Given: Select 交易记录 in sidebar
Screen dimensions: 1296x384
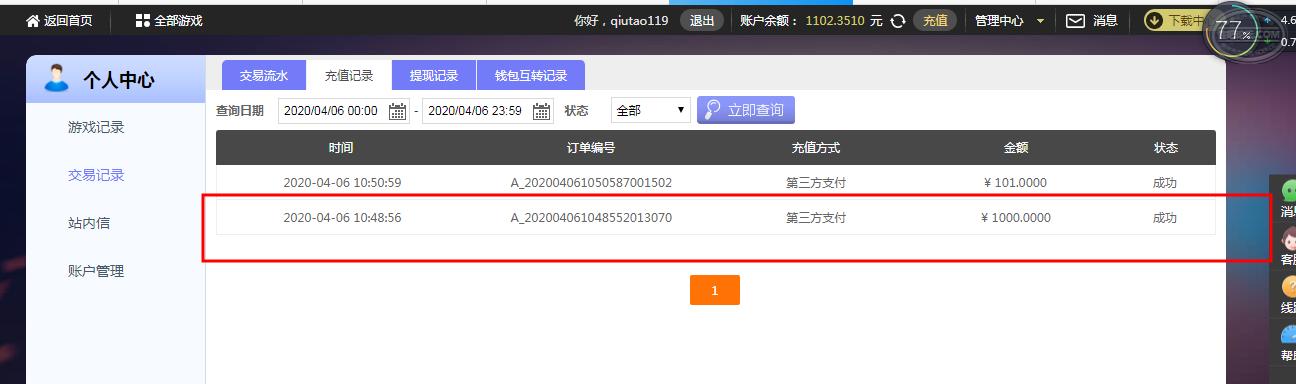Looking at the screenshot, I should pyautogui.click(x=96, y=175).
